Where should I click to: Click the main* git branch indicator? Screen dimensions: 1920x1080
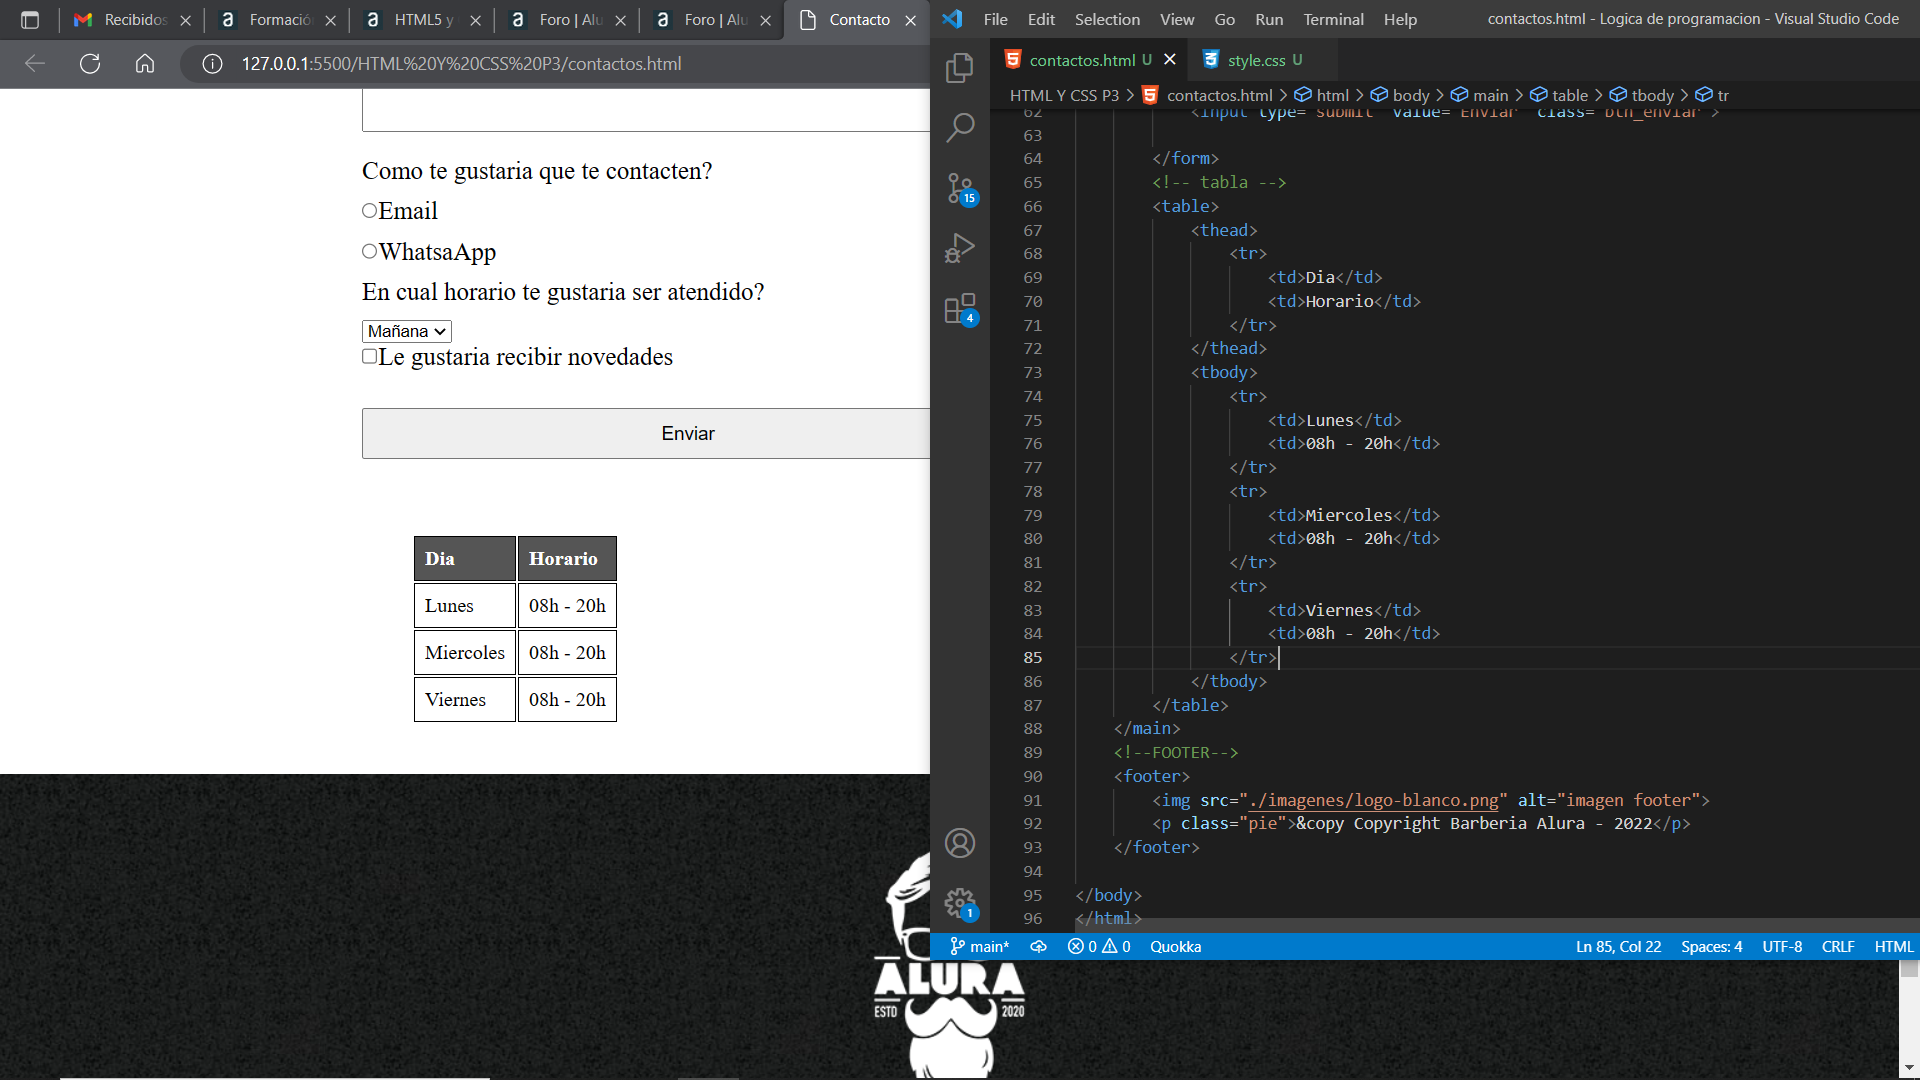point(979,946)
